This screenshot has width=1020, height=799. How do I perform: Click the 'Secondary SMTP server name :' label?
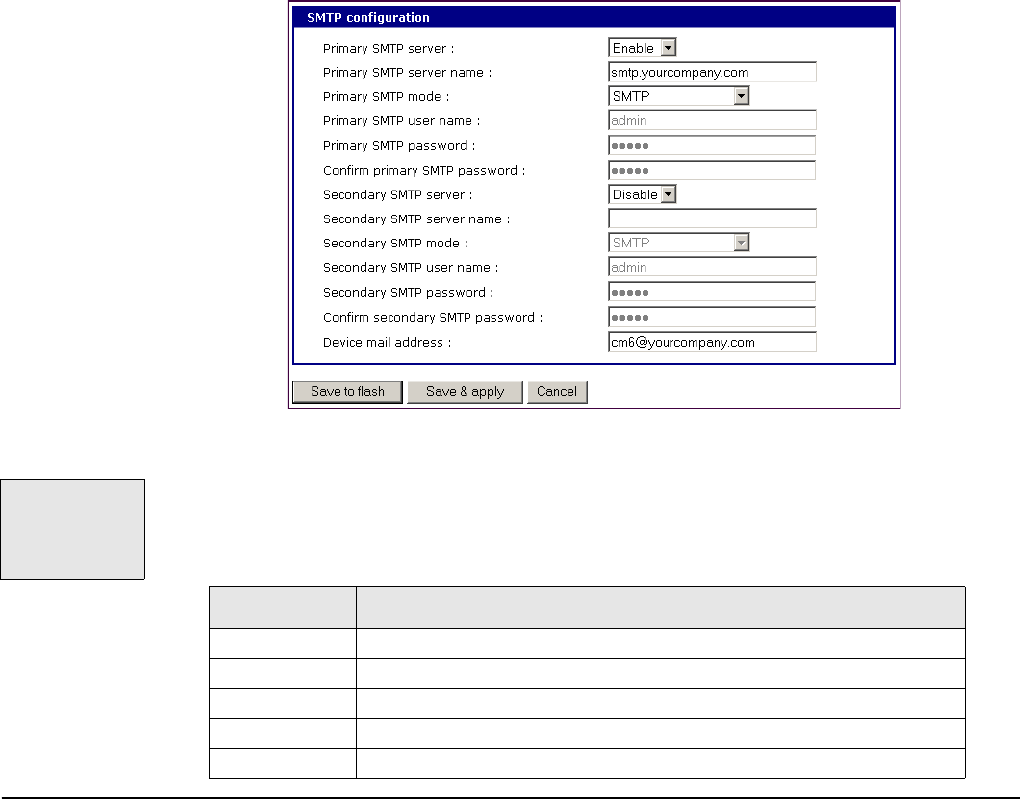click(x=416, y=219)
